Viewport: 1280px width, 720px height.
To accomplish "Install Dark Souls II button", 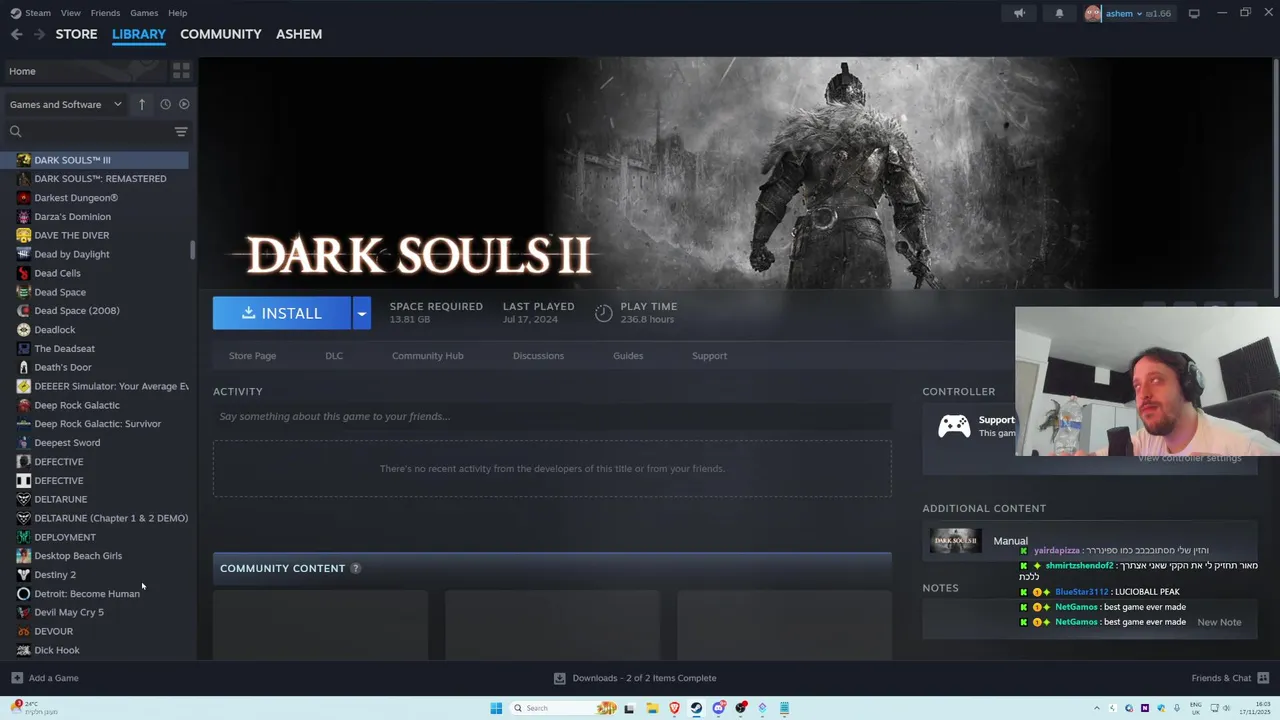I will coord(282,313).
